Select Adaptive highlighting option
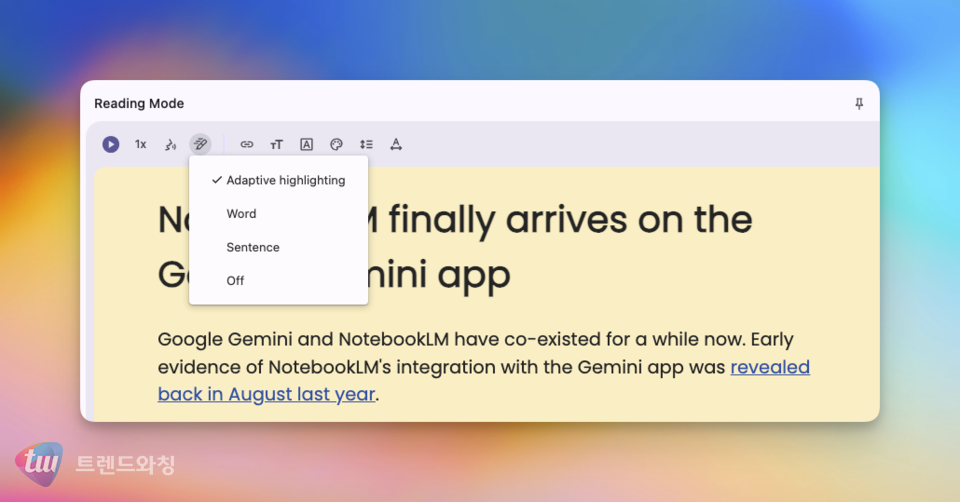Viewport: 960px width, 502px height. click(285, 180)
